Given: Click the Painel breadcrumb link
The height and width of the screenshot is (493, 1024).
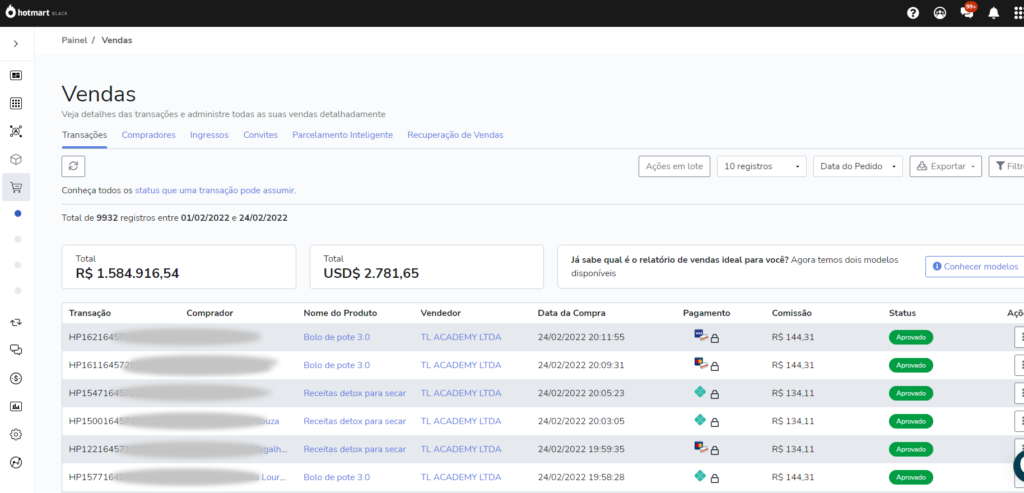Looking at the screenshot, I should [x=75, y=40].
